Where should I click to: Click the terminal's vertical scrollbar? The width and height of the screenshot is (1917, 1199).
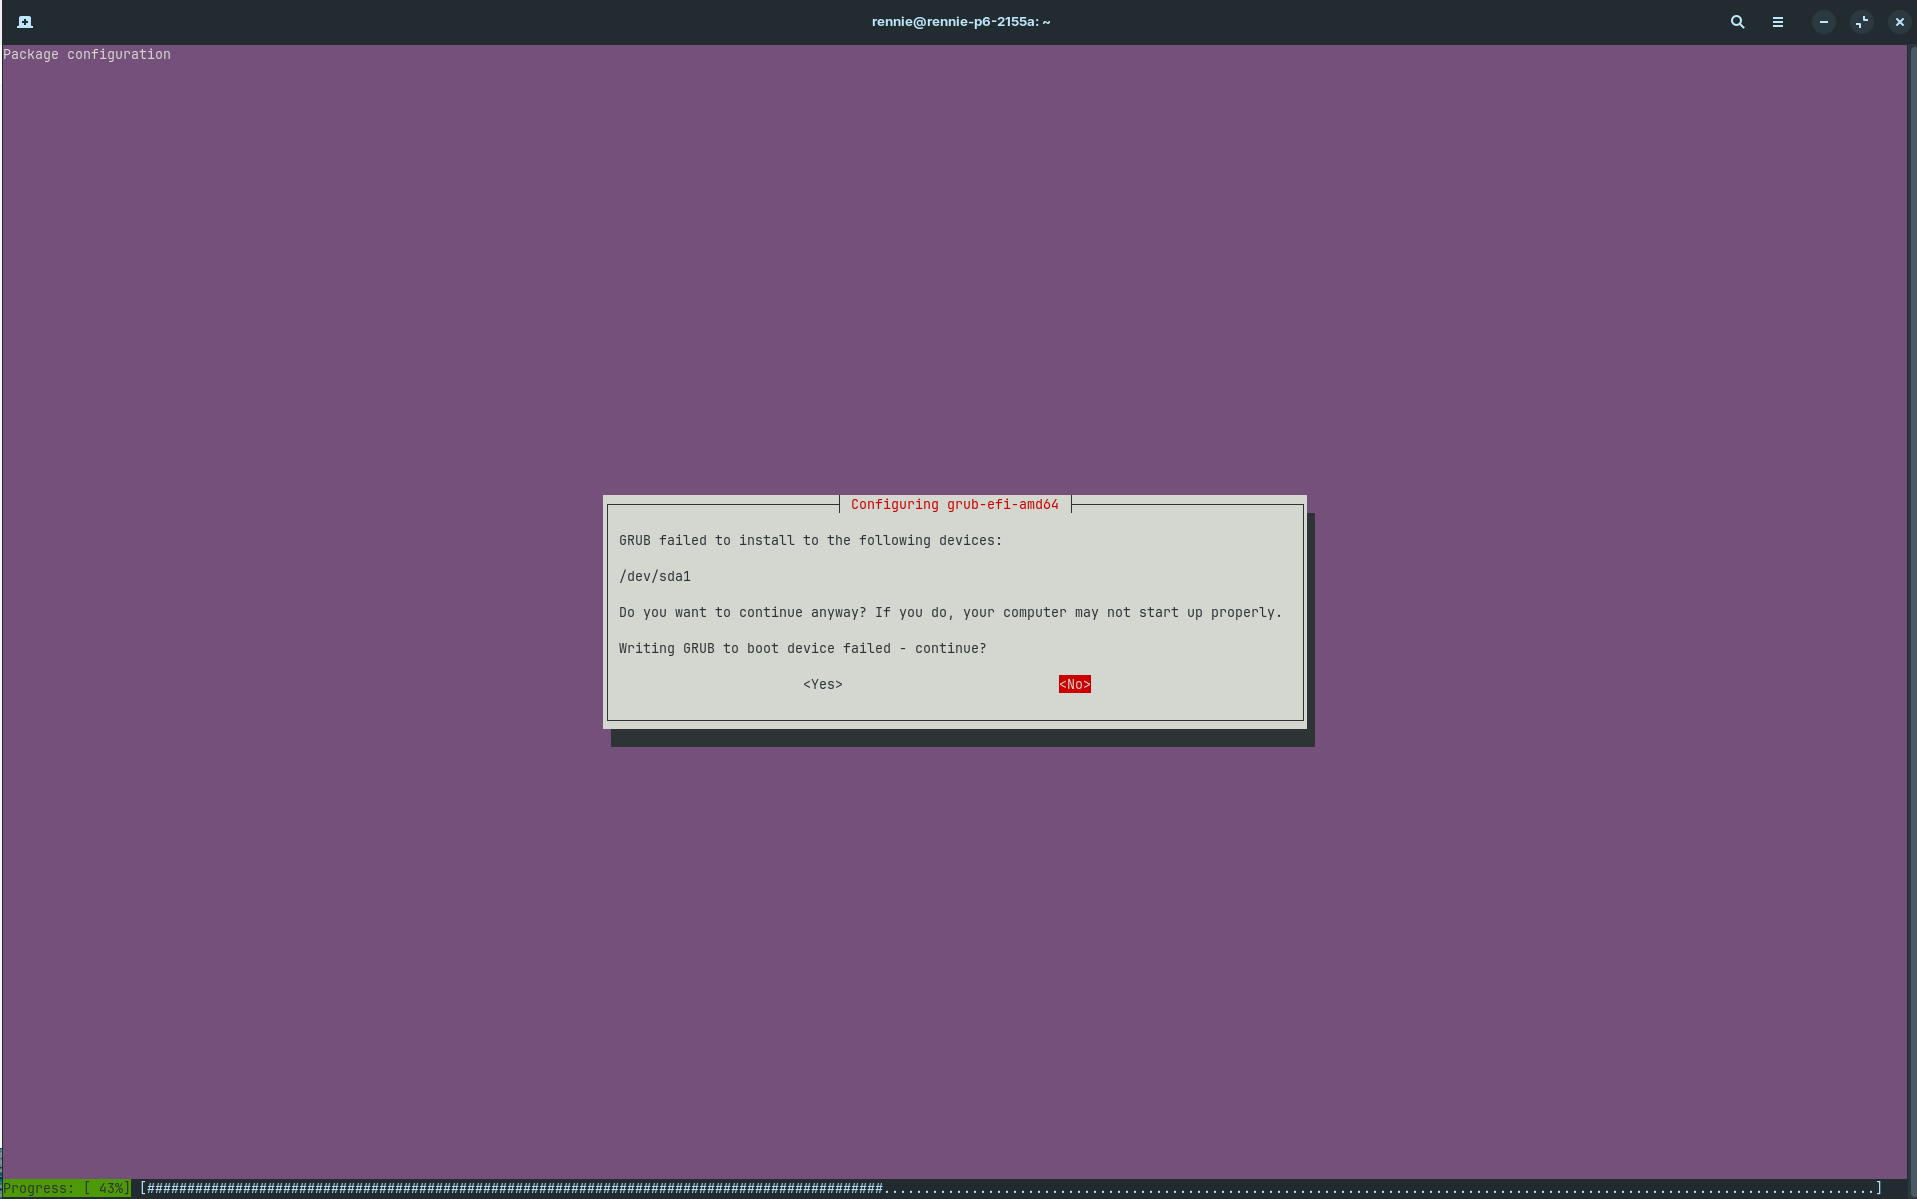coord(1911,600)
